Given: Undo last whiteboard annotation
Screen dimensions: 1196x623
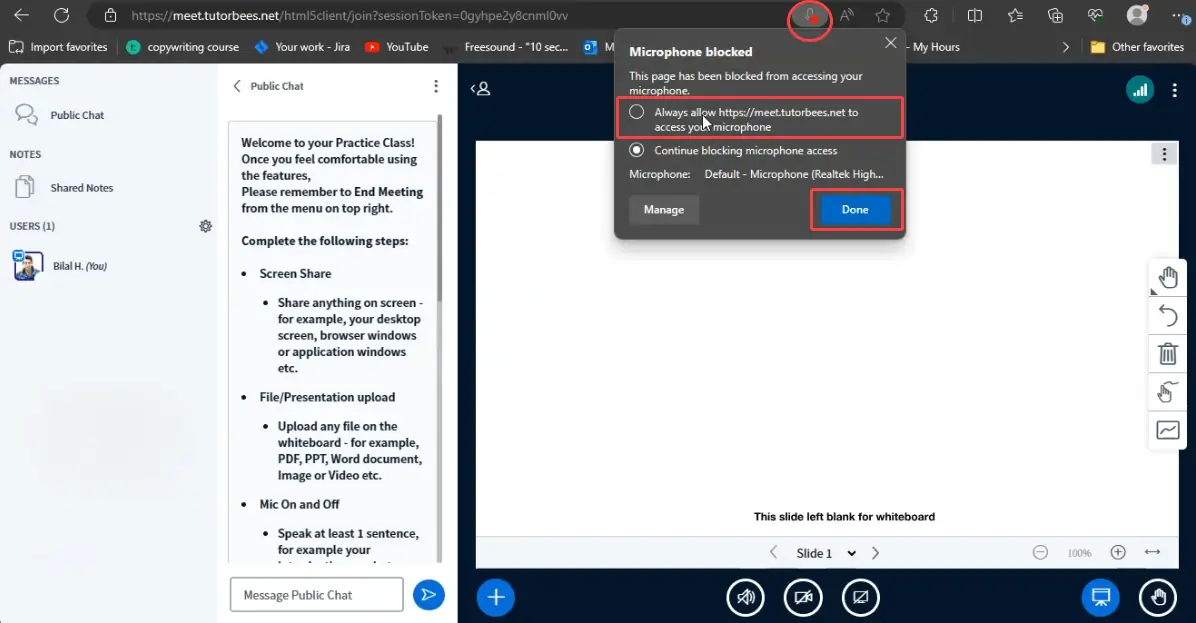Looking at the screenshot, I should click(1167, 316).
